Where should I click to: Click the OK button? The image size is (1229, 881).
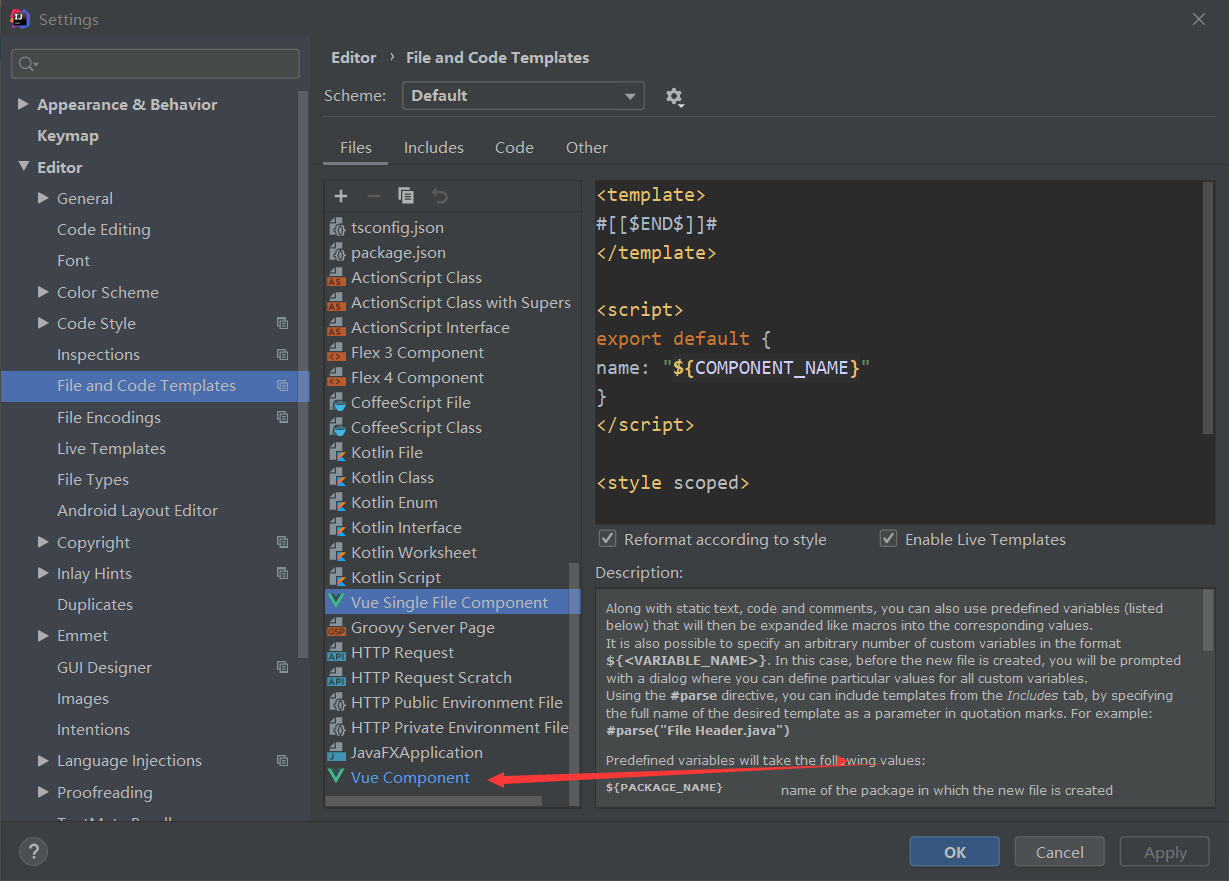coord(955,852)
